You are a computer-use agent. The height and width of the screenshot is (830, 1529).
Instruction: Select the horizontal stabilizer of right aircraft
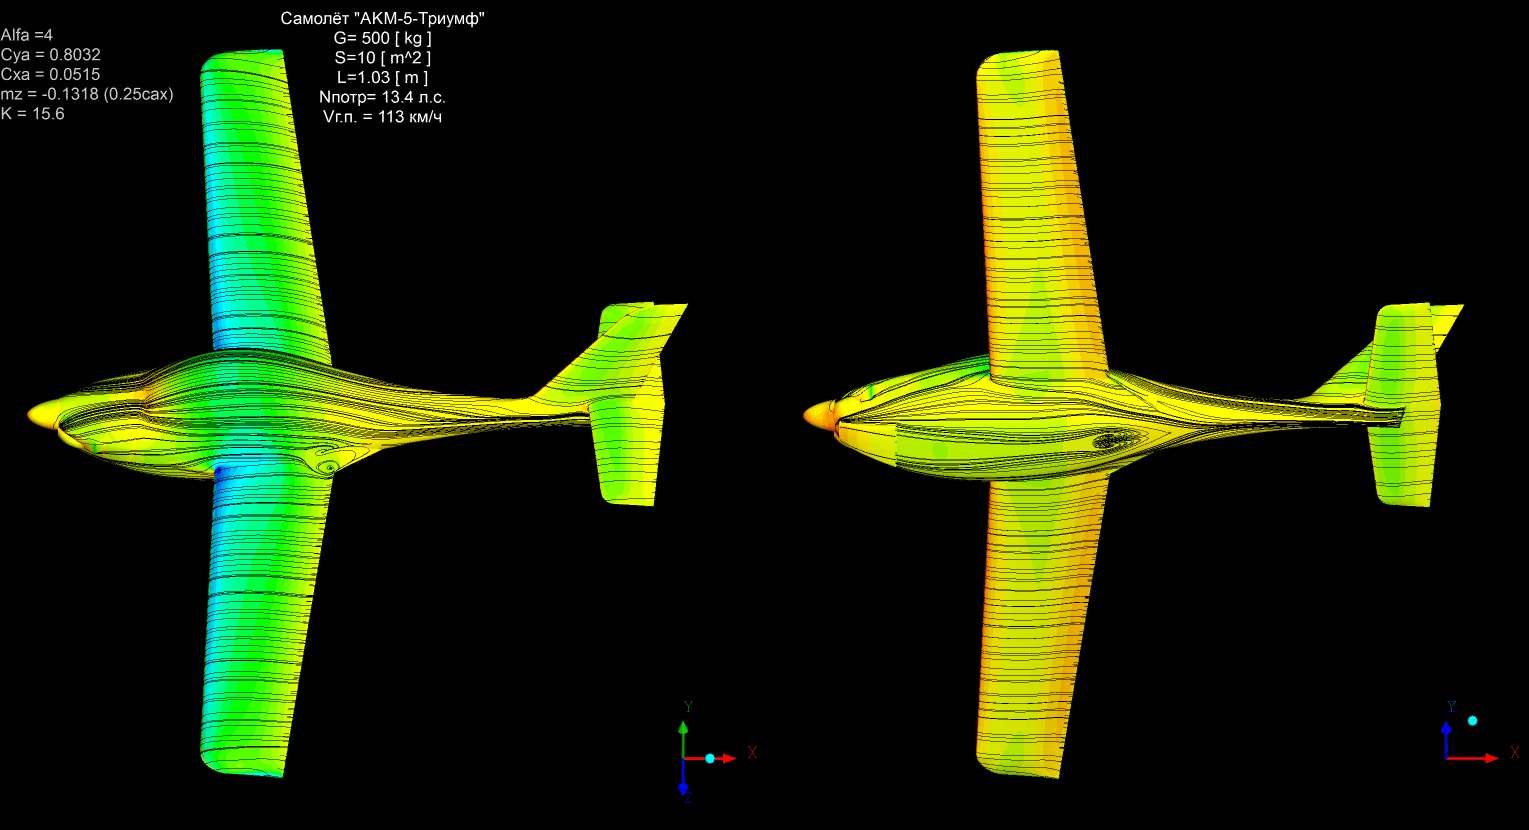[x=1405, y=405]
